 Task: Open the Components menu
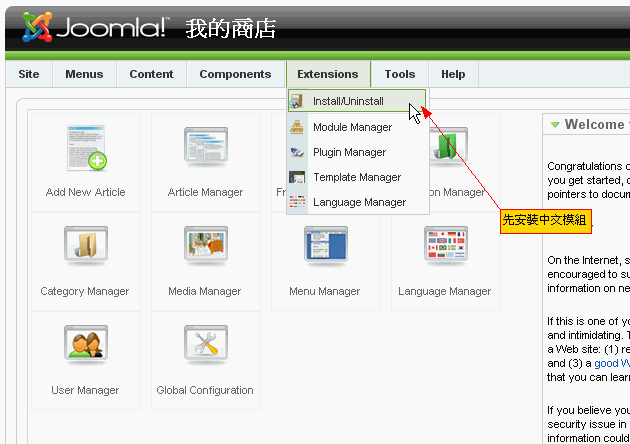235,74
